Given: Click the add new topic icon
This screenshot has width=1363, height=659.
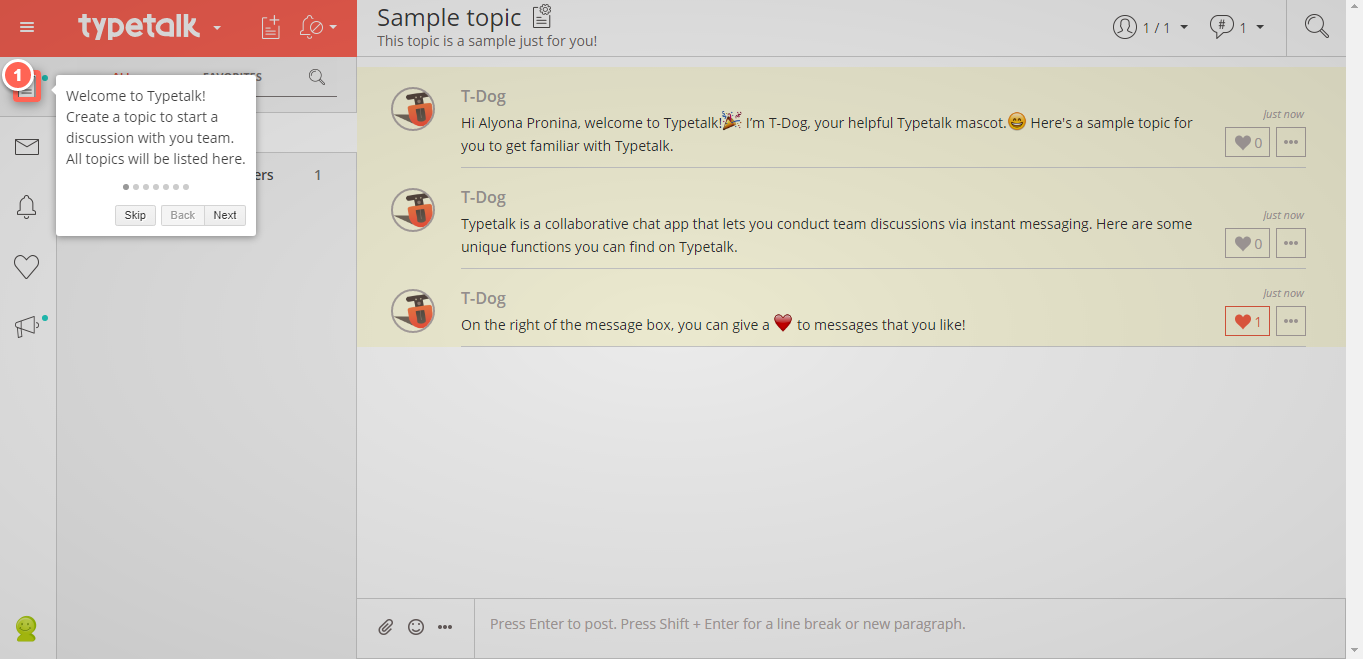Looking at the screenshot, I should (270, 28).
